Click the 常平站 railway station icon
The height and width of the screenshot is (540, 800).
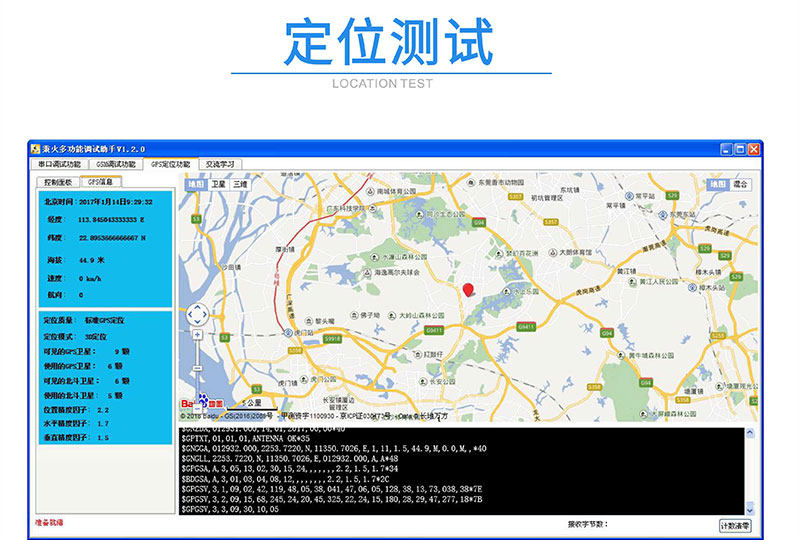629,196
